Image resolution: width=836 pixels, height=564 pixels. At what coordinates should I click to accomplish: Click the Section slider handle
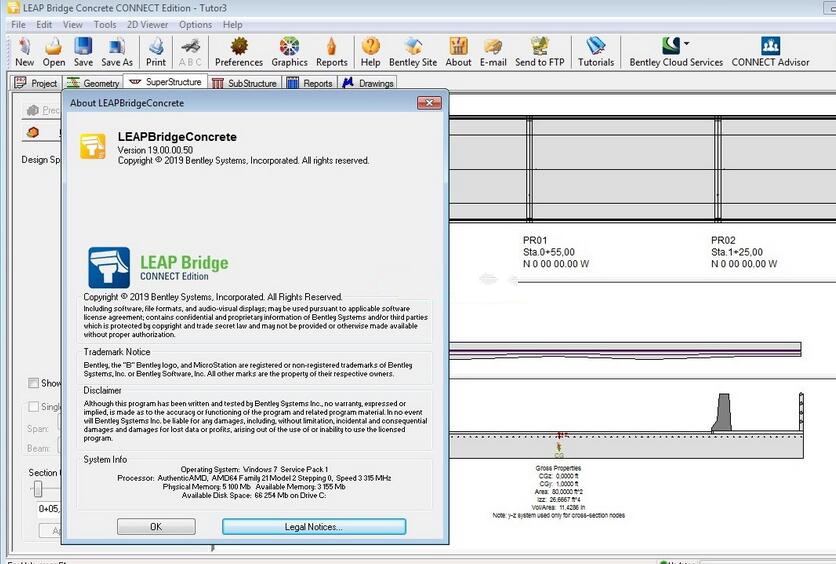38,489
